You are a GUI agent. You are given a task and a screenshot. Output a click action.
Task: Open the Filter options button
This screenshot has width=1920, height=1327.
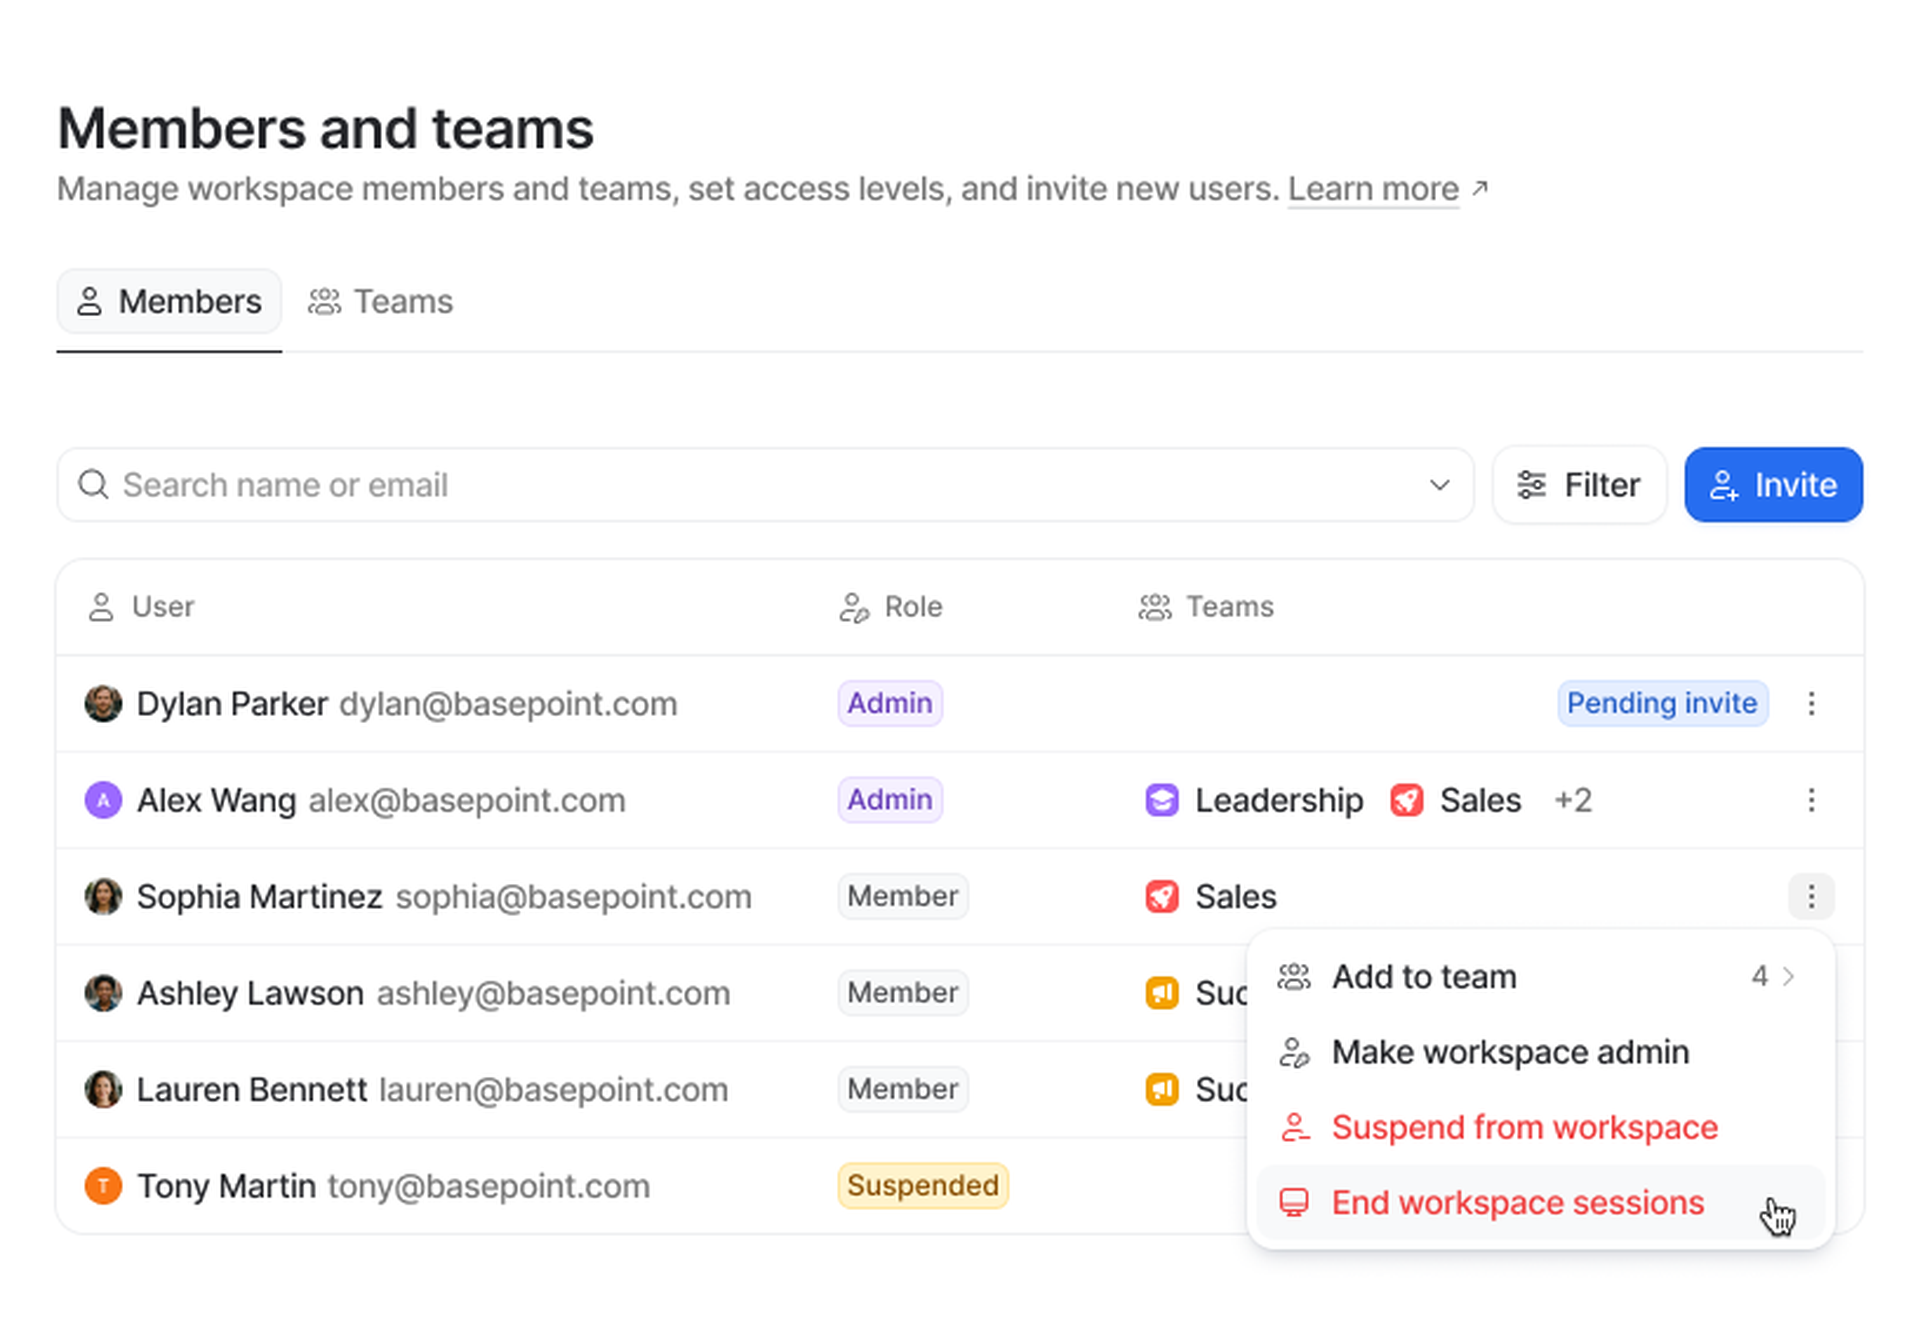coord(1579,485)
